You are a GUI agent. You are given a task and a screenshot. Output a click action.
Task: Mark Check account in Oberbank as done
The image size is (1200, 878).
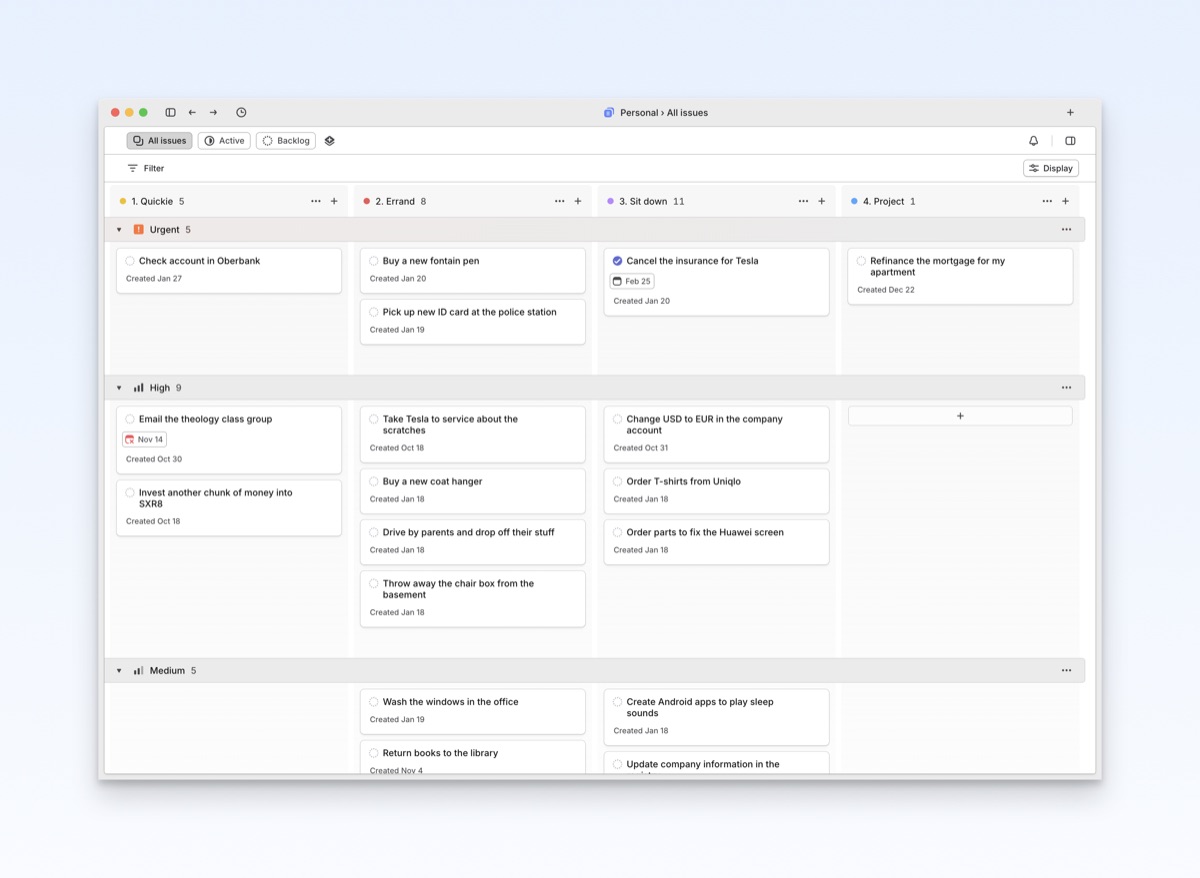[x=131, y=260]
